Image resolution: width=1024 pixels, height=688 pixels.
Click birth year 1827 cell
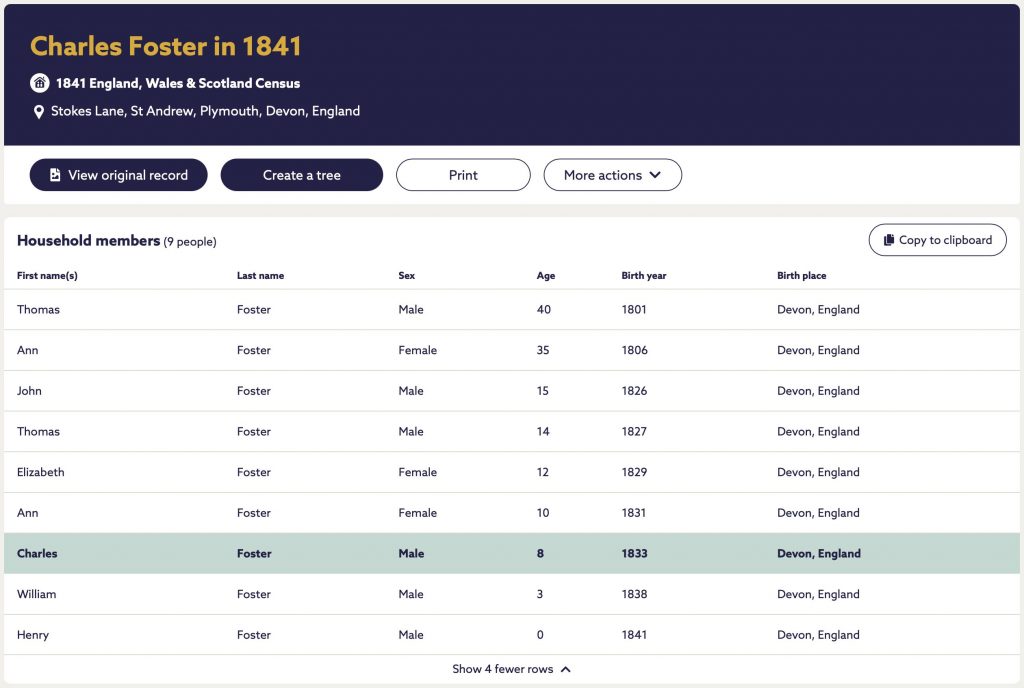pyautogui.click(x=633, y=431)
